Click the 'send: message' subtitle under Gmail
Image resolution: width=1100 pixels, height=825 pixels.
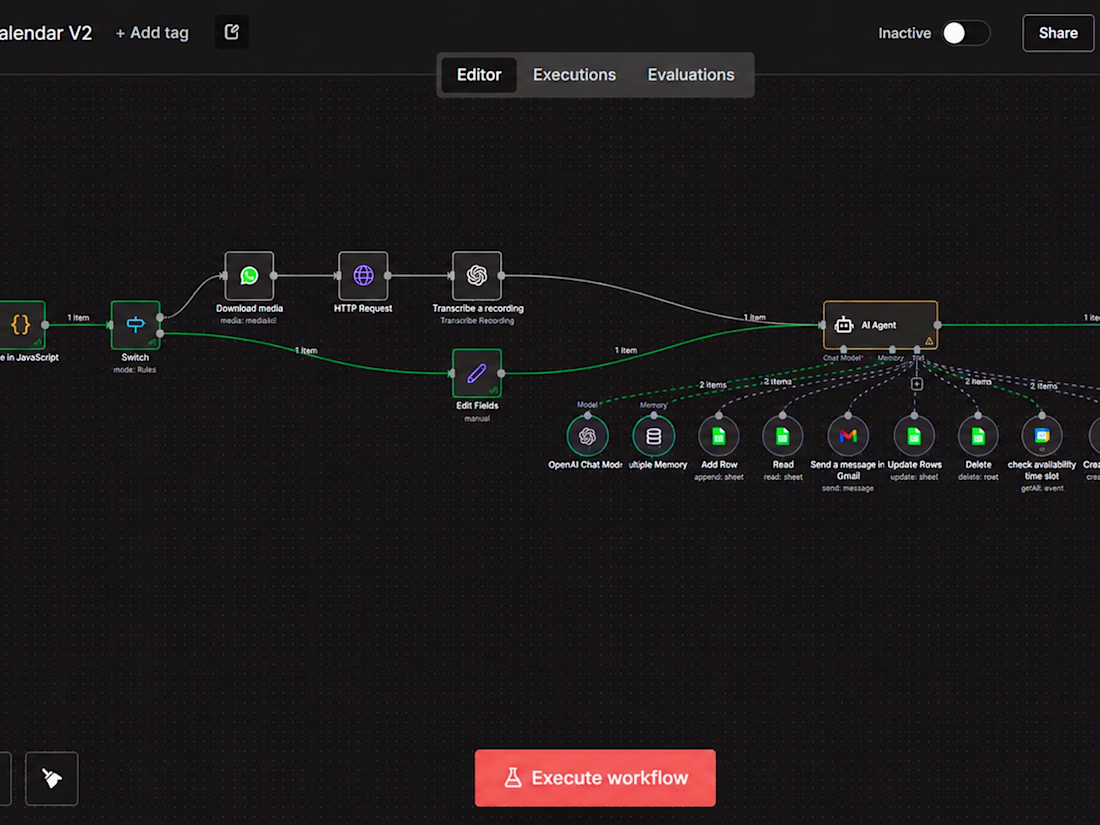pyautogui.click(x=847, y=488)
